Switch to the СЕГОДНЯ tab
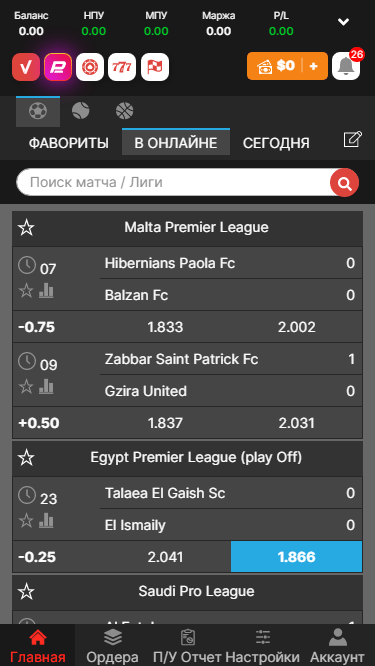The width and height of the screenshot is (375, 666). 276,143
